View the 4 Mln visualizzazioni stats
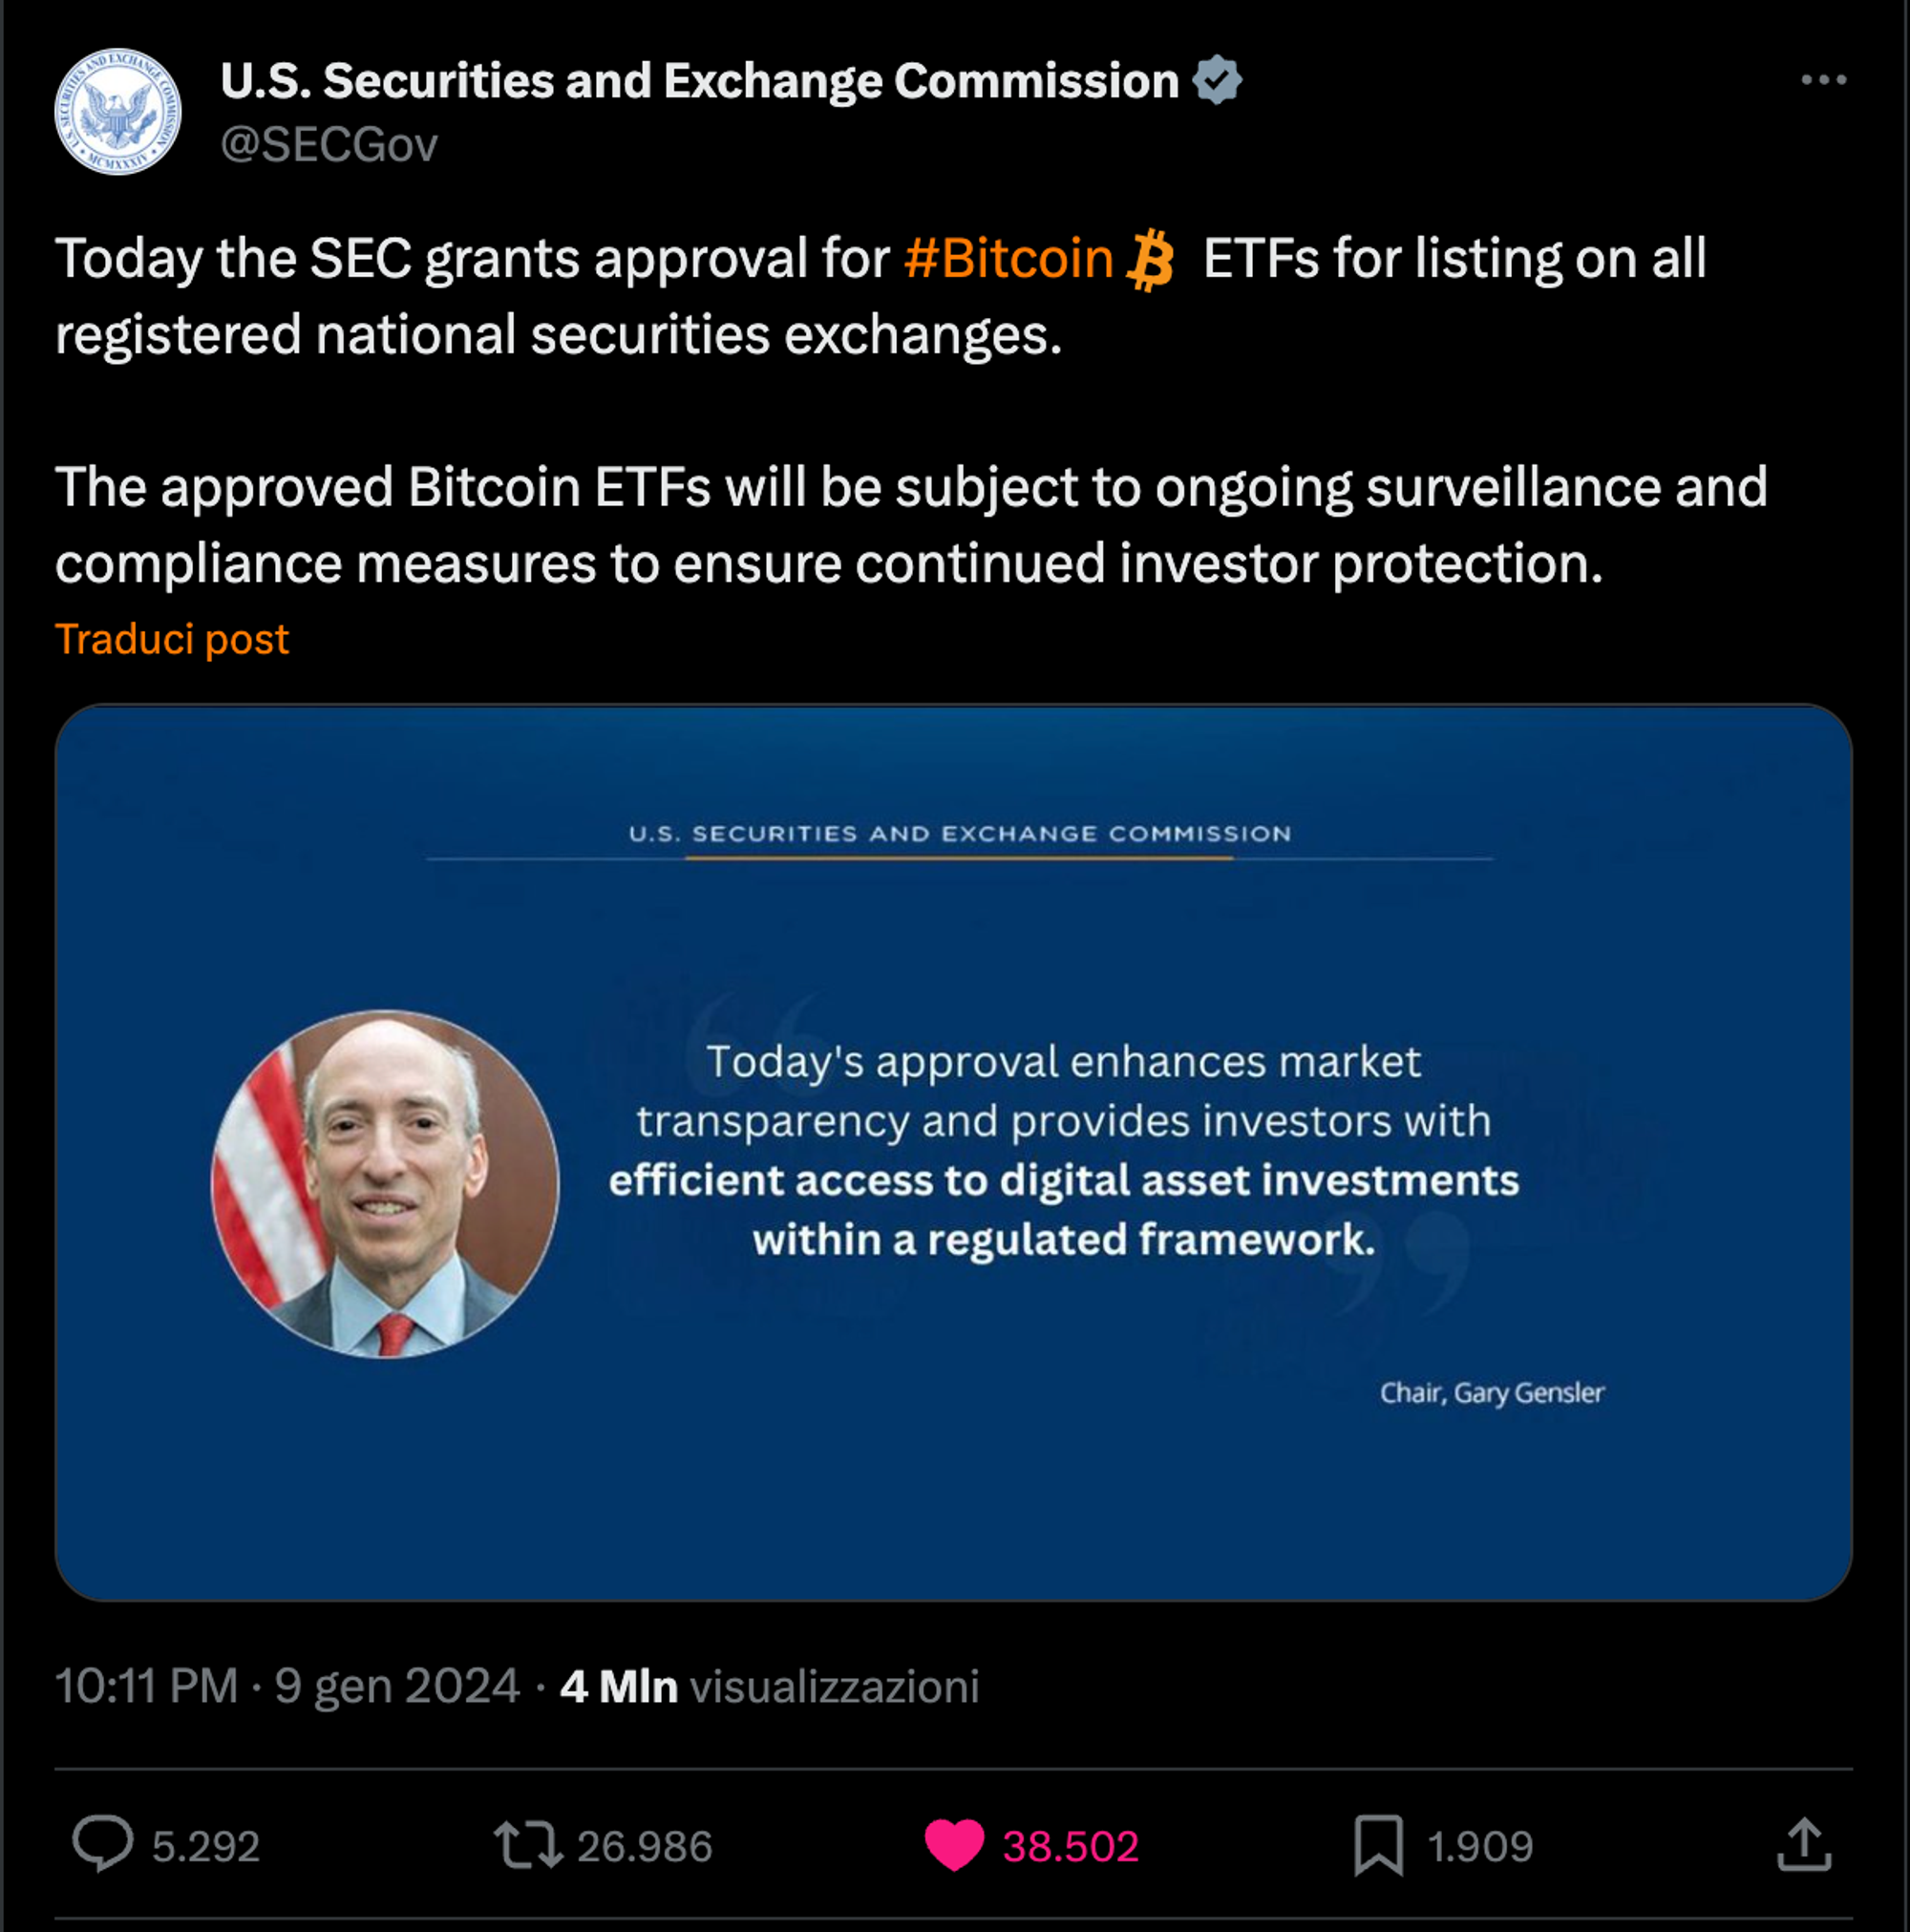Screen dimensions: 1910x1932 click(x=768, y=1686)
